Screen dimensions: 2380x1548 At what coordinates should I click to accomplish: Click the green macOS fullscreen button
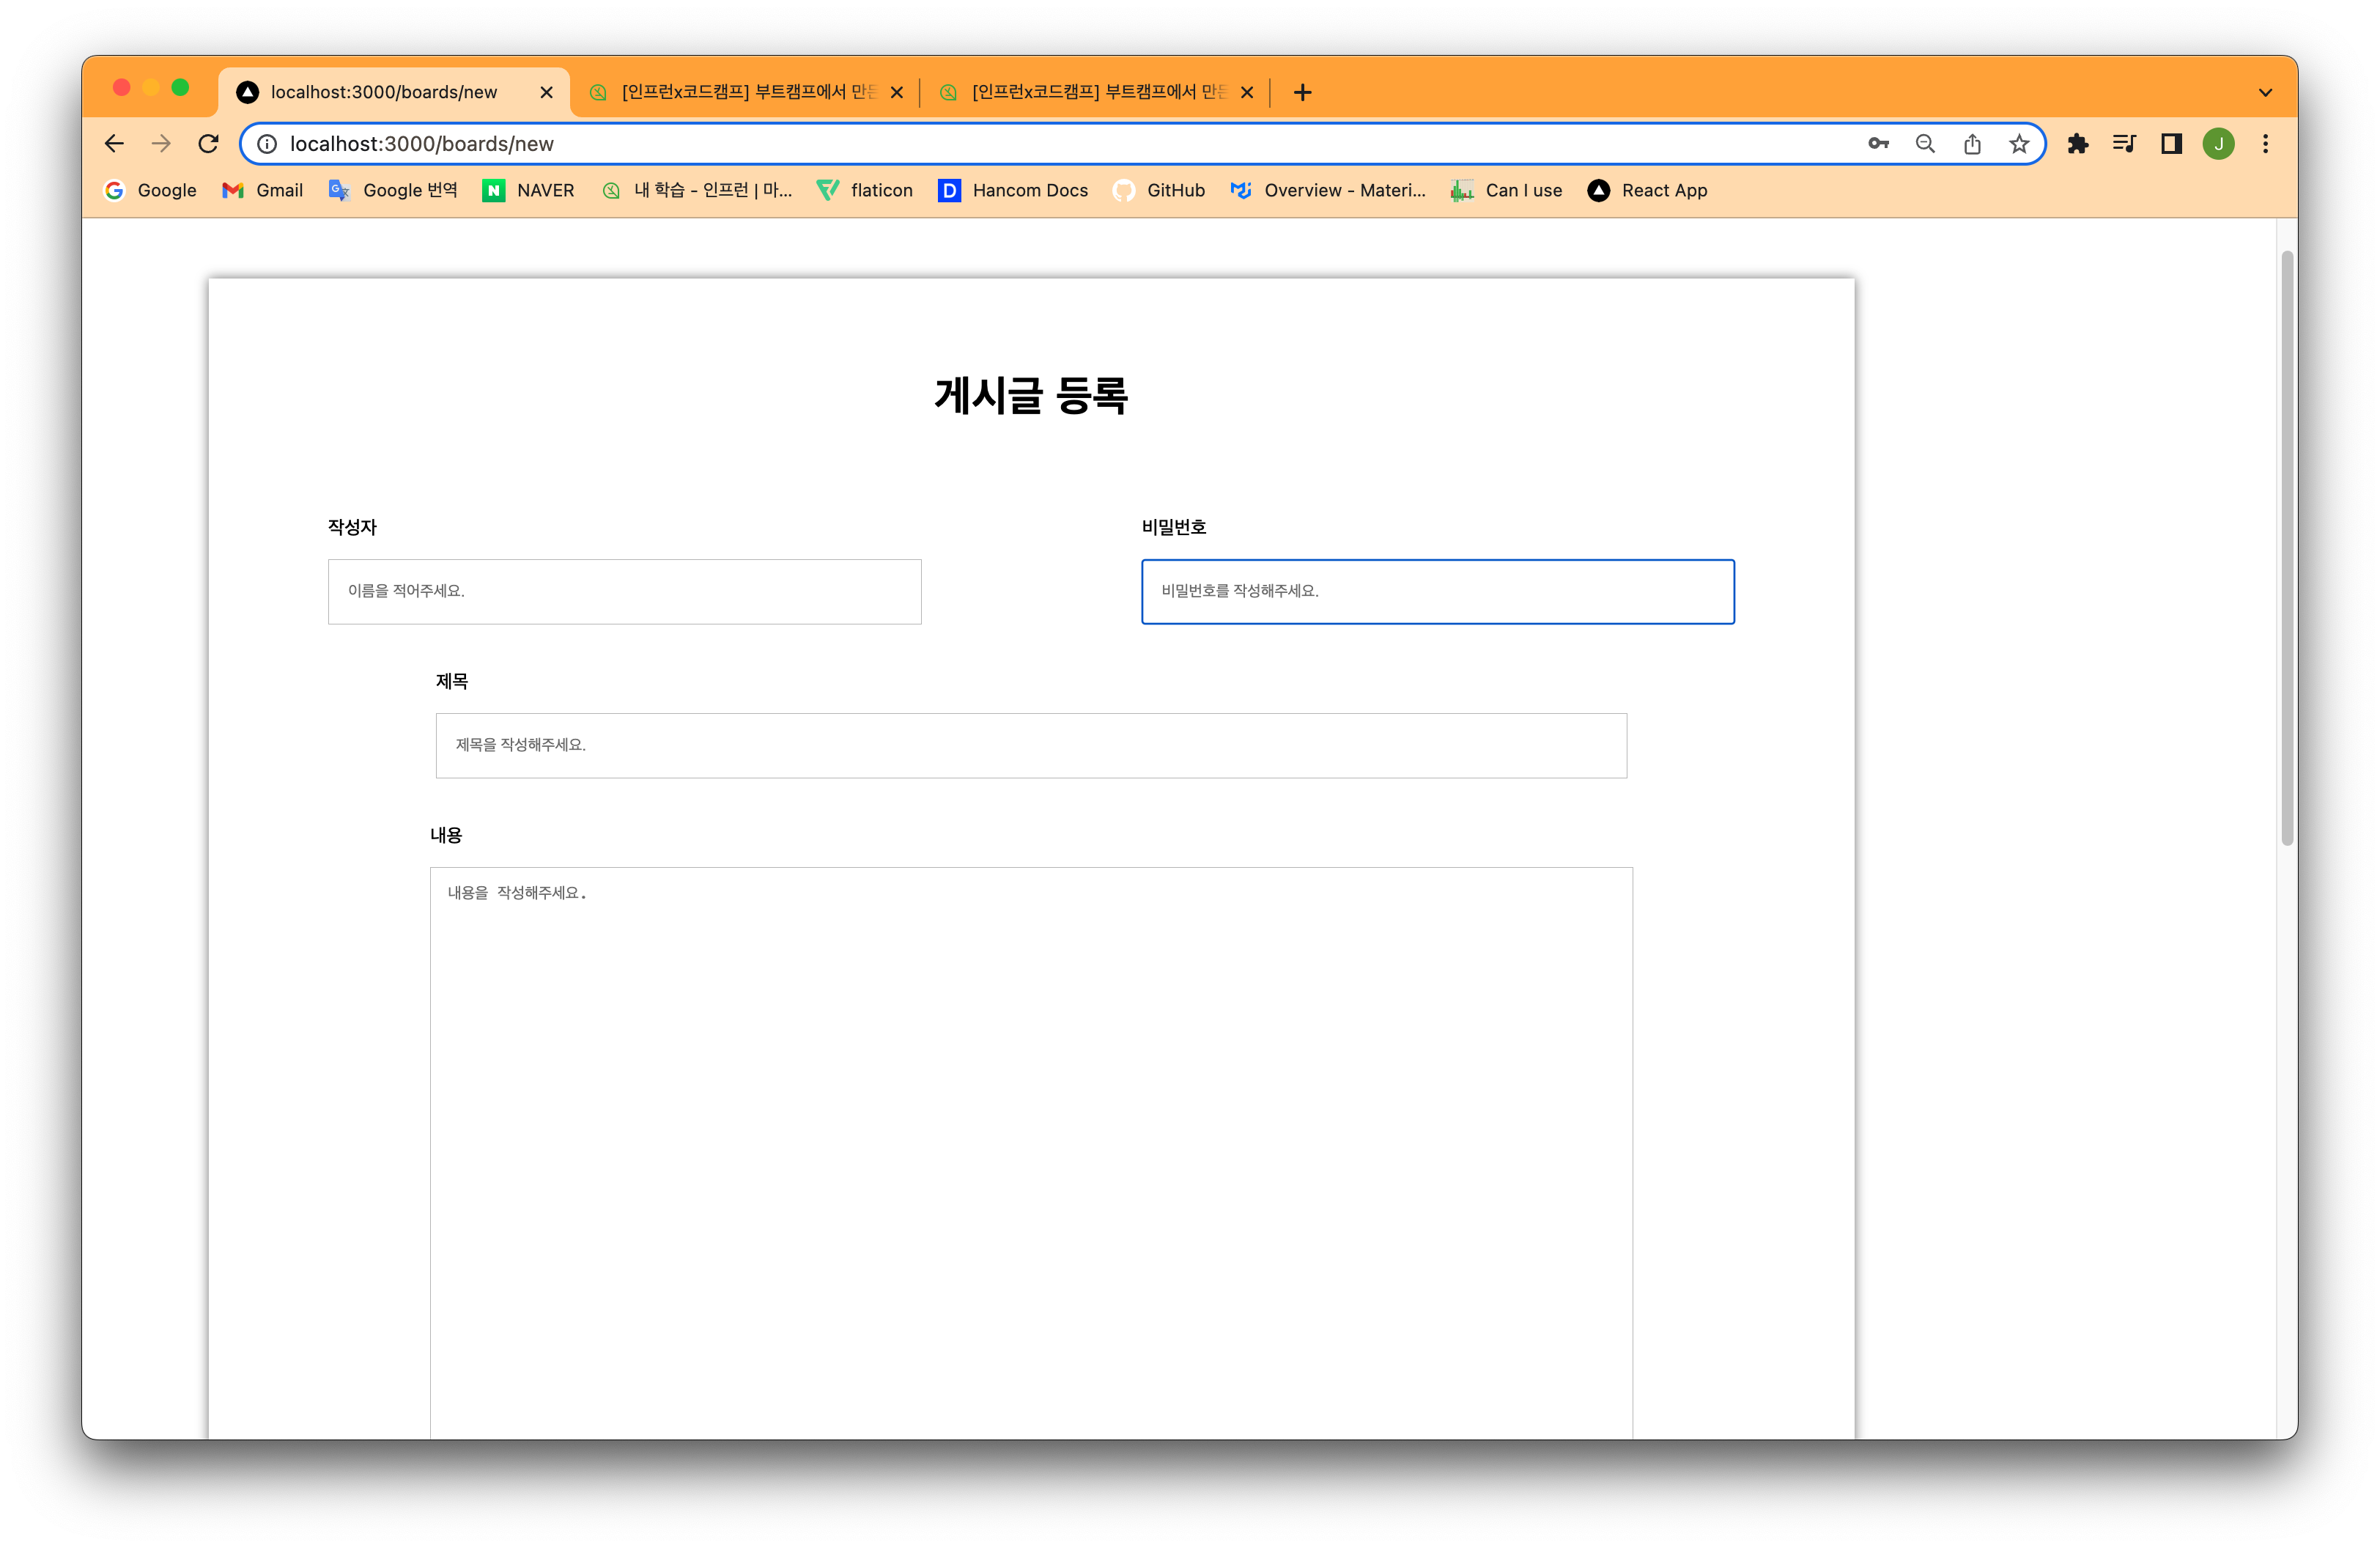click(x=180, y=87)
